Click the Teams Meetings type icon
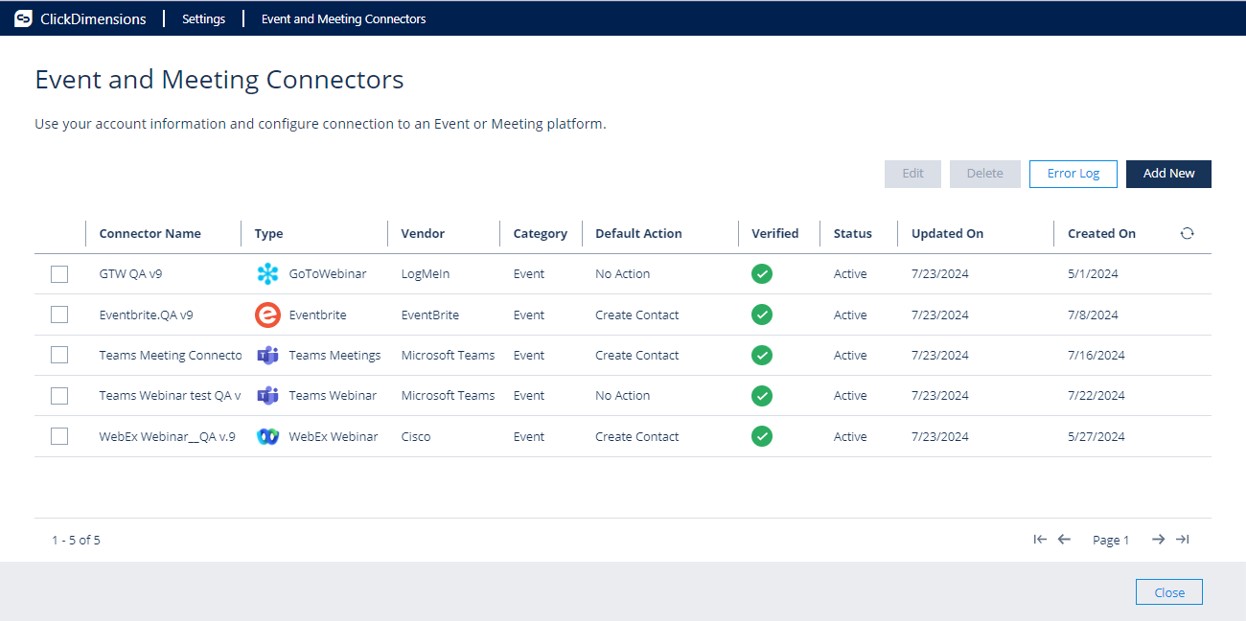1246x621 pixels. click(x=267, y=355)
